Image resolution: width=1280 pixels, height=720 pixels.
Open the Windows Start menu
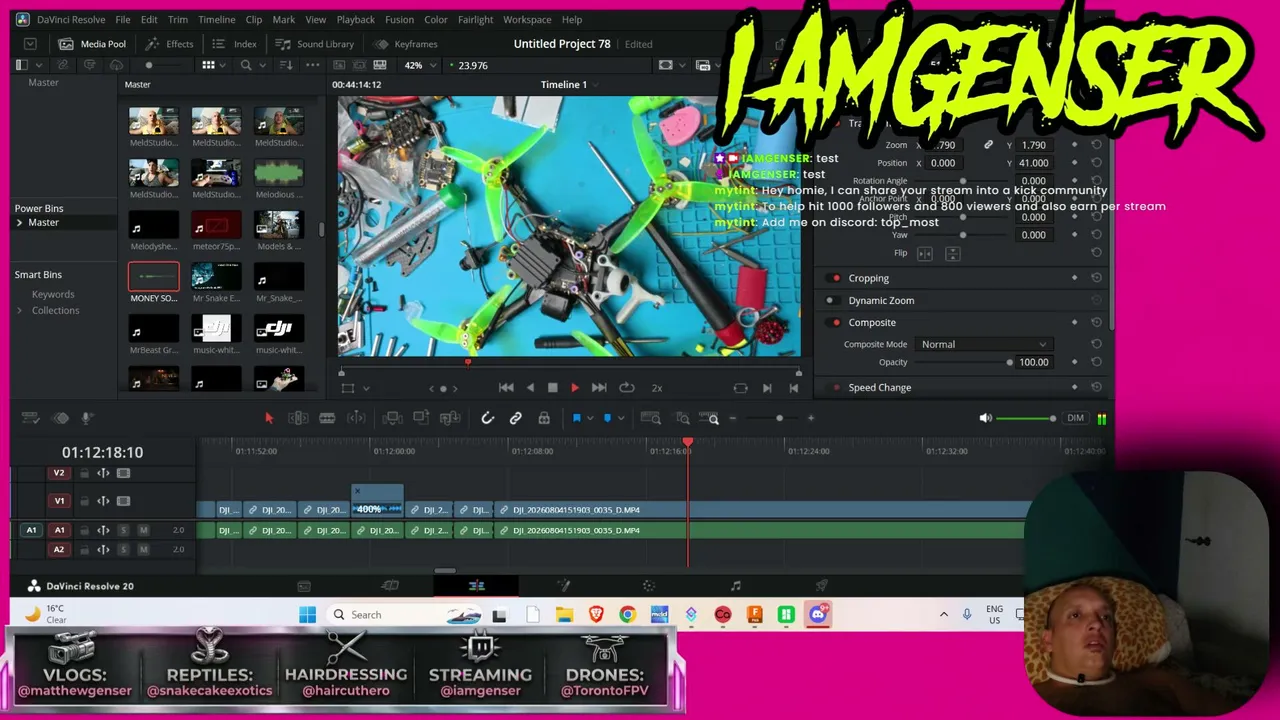coord(307,614)
